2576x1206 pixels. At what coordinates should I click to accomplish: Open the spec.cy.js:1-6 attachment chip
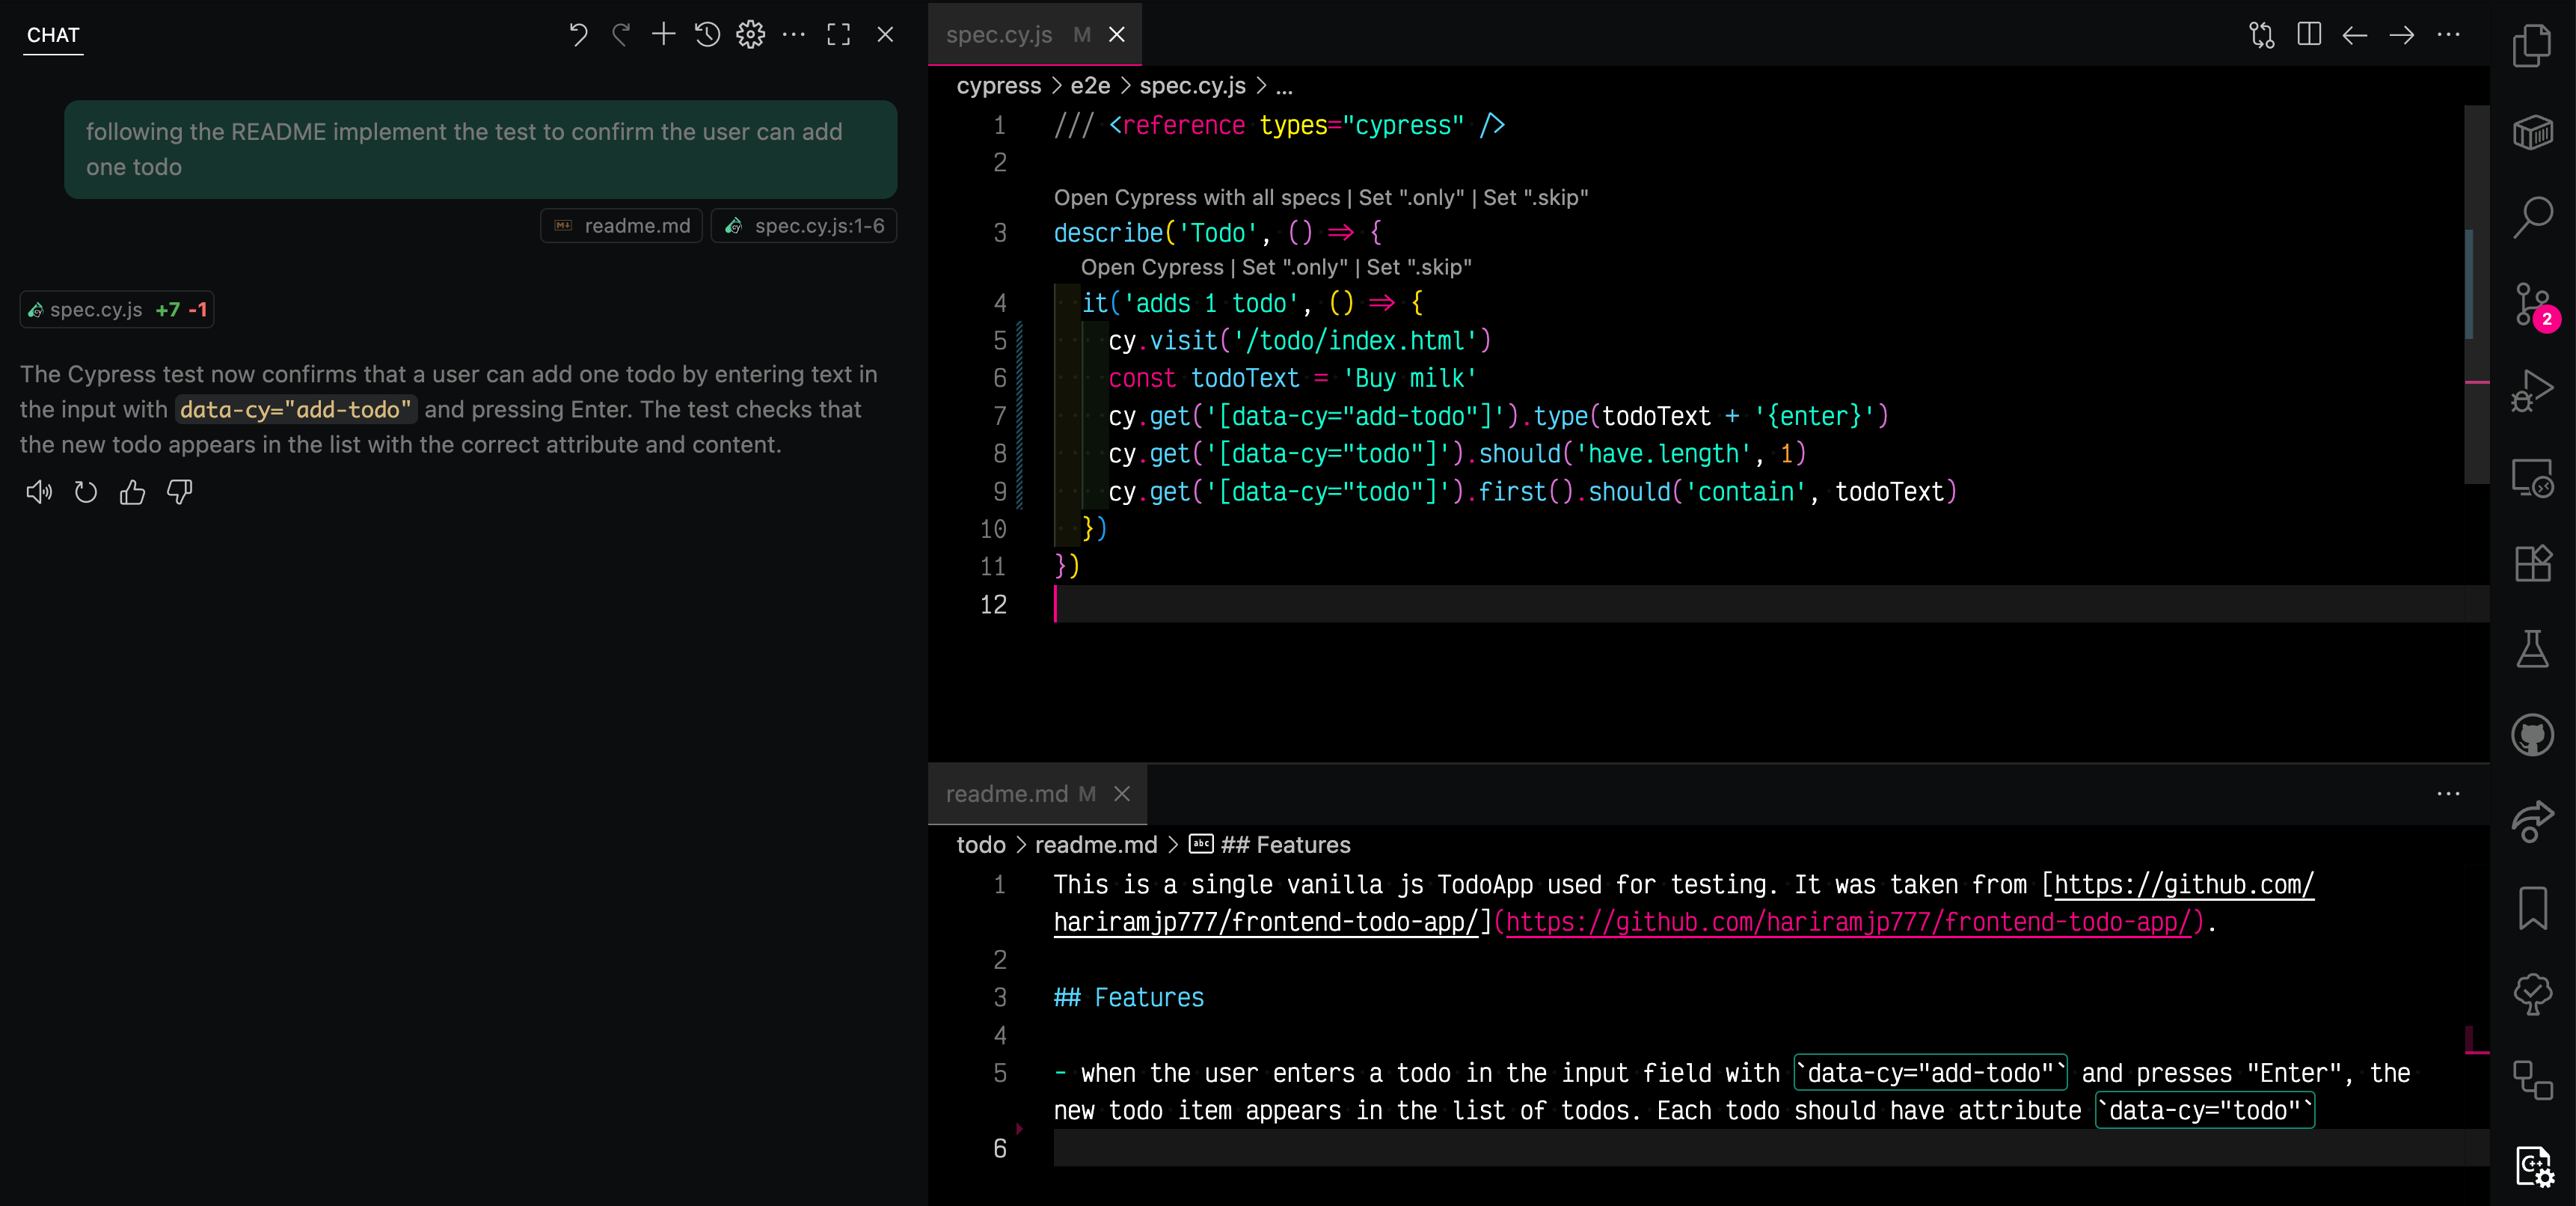(x=805, y=226)
